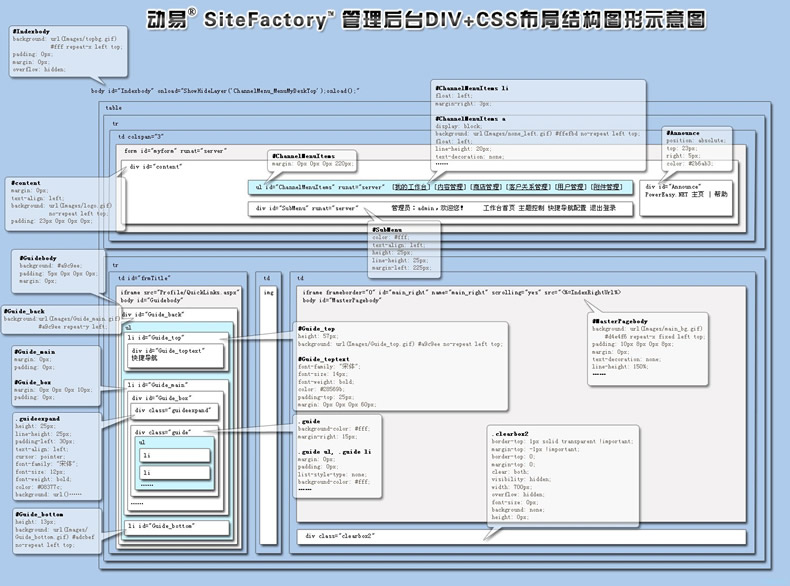
Task: Open 主题控制 submenu link
Action: [531, 208]
